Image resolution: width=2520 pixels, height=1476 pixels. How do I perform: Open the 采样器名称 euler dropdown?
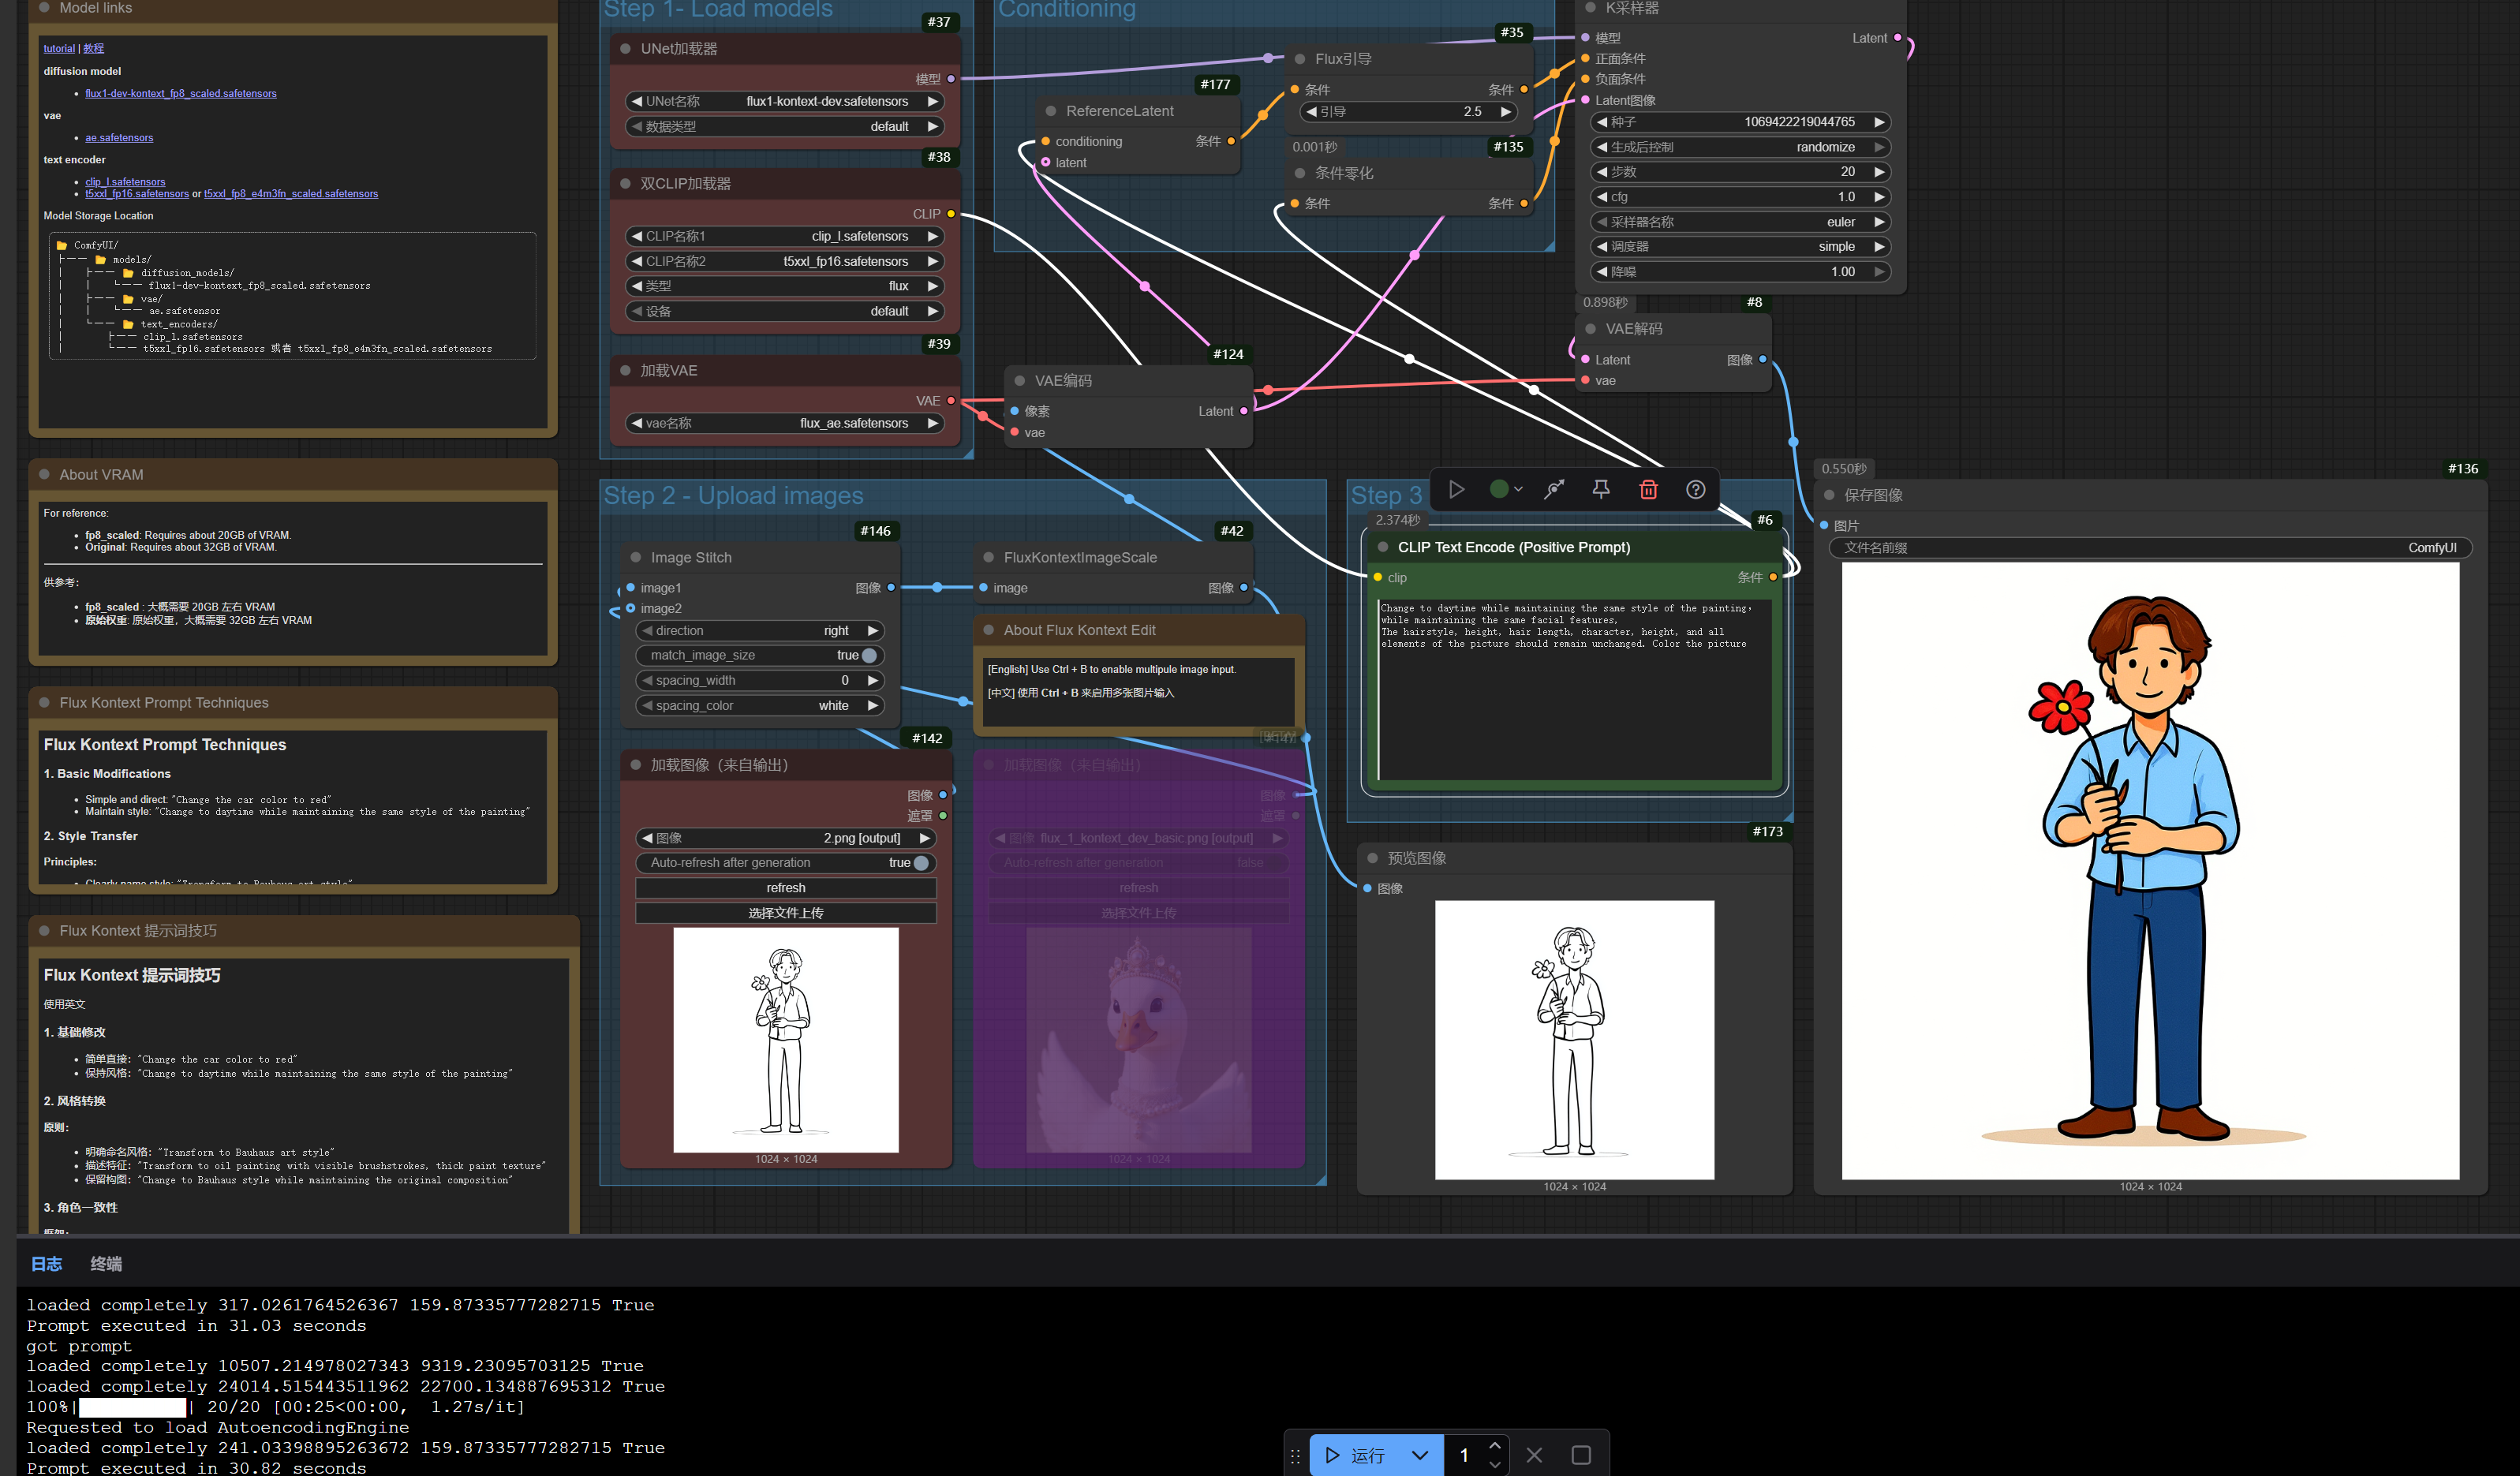[x=1740, y=222]
